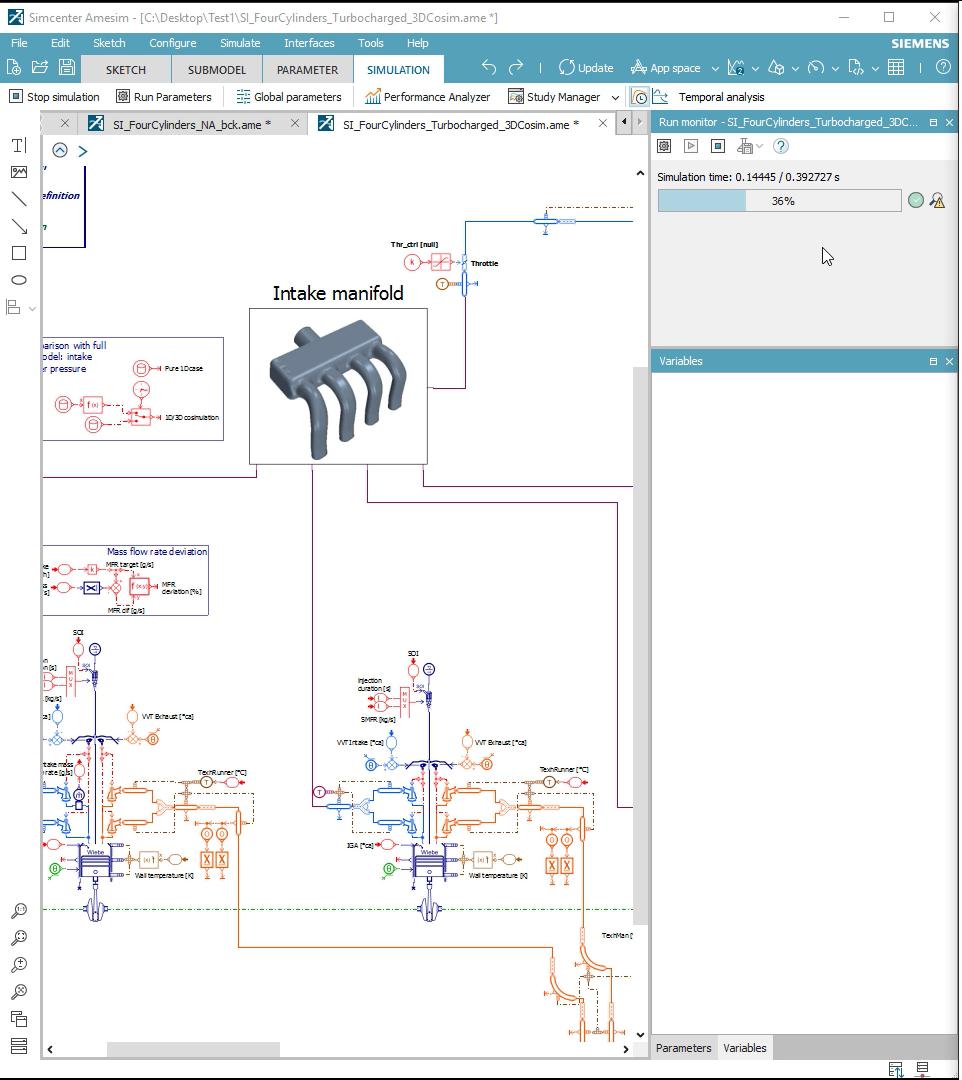The width and height of the screenshot is (962, 1080).
Task: Click the Run monitor start simulation icon
Action: [691, 146]
